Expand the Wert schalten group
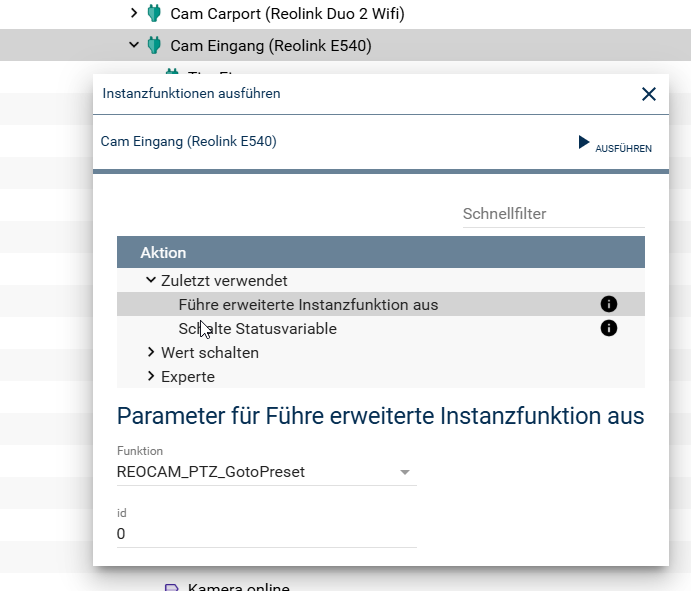 [151, 352]
